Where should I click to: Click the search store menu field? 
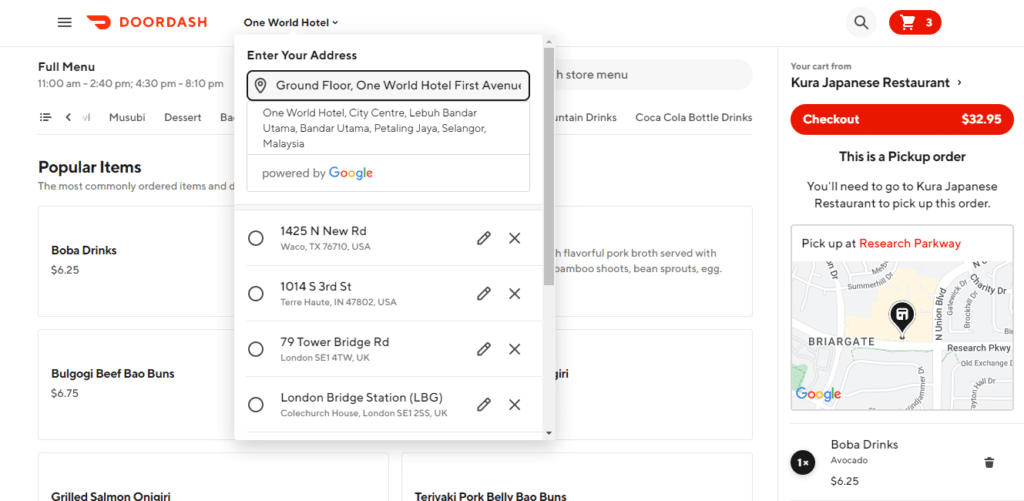click(653, 74)
